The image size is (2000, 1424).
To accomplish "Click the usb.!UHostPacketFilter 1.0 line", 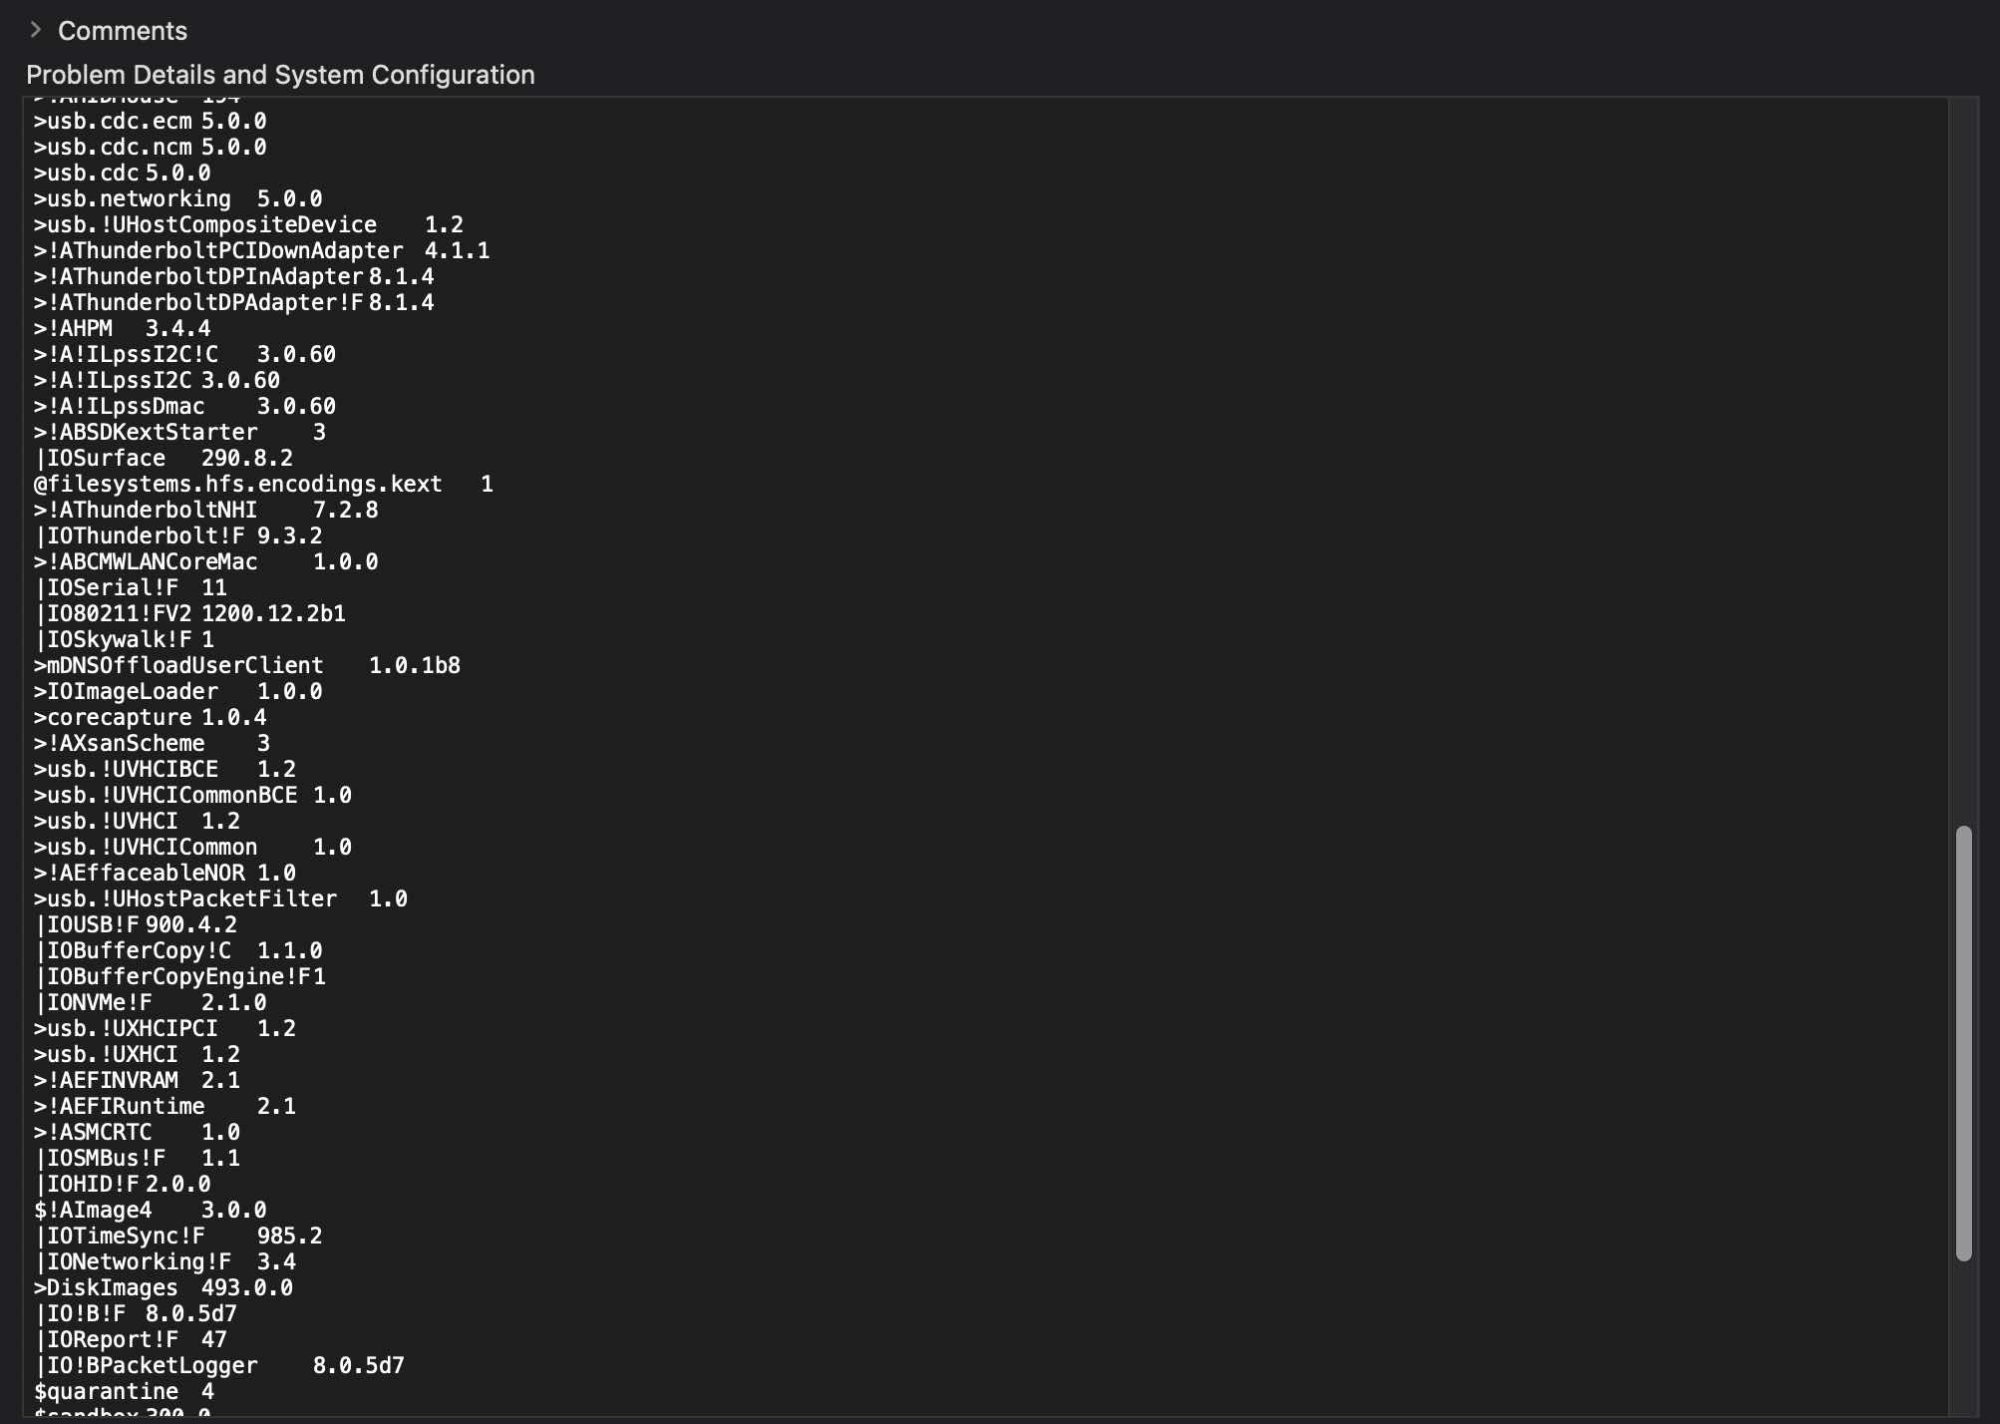I will pos(220,899).
